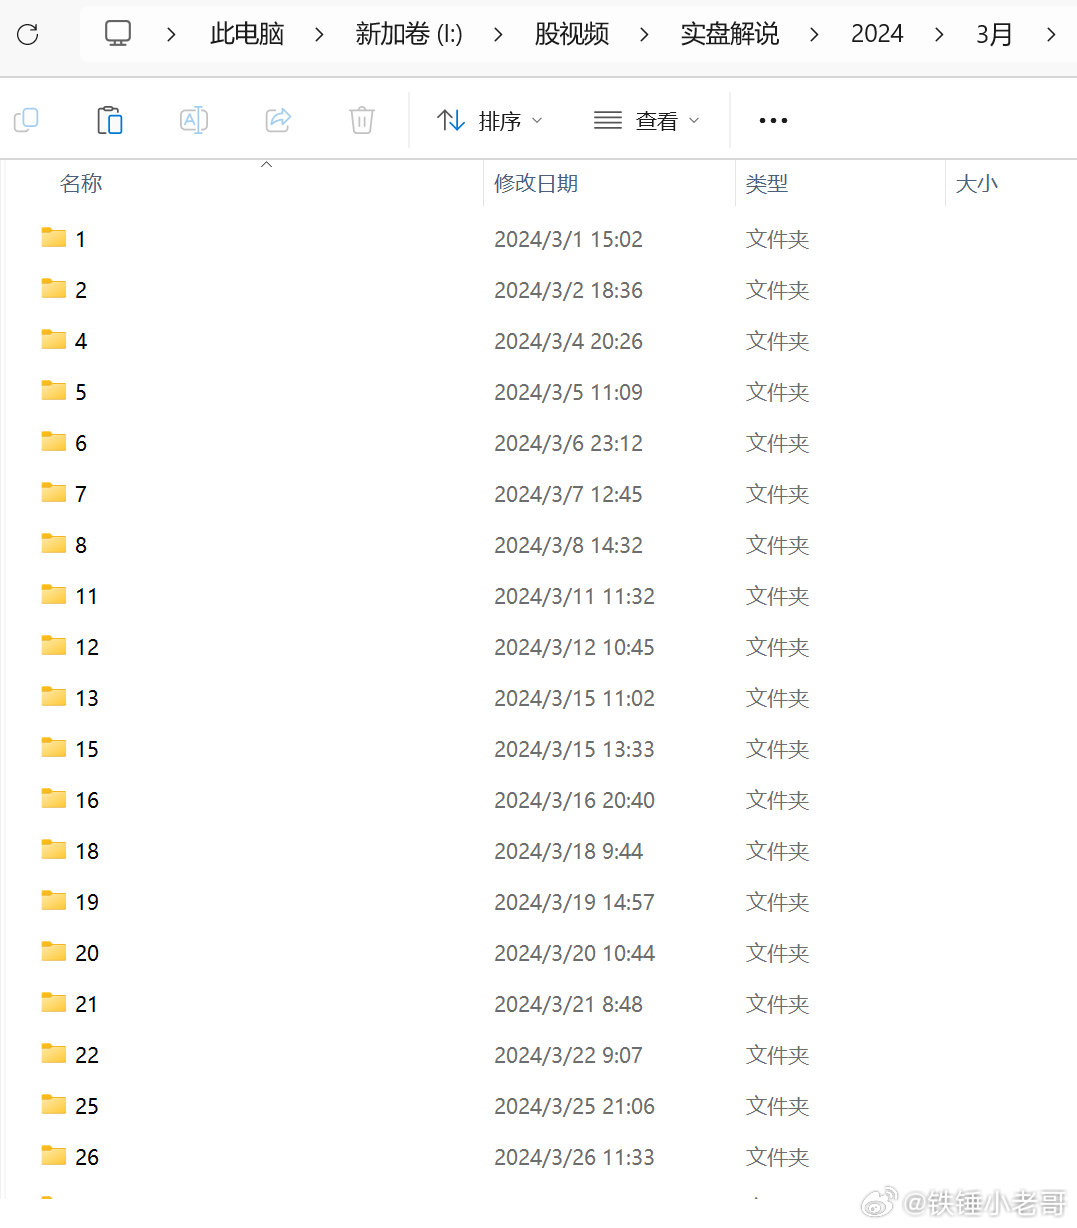
Task: Click the computer monitor icon in address bar
Action: coord(118,33)
